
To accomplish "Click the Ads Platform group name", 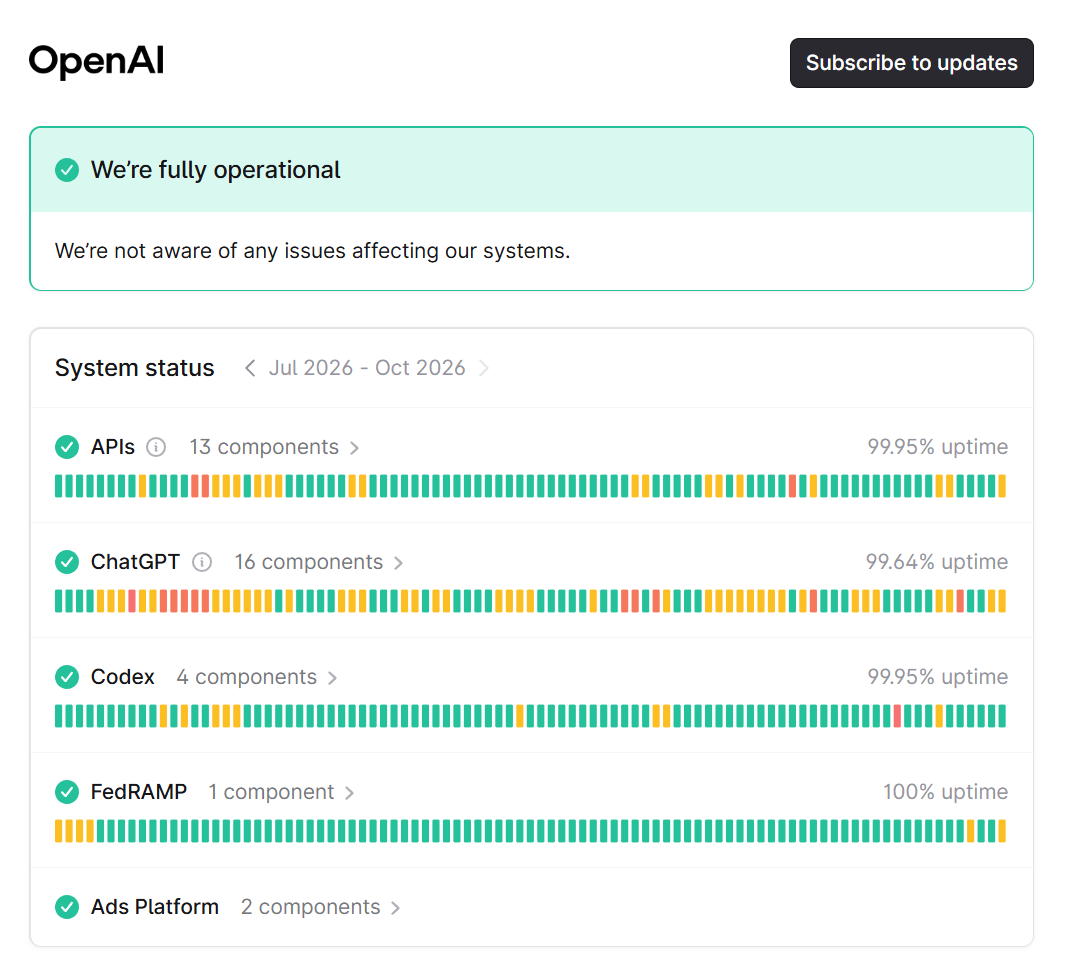I will click(x=155, y=907).
